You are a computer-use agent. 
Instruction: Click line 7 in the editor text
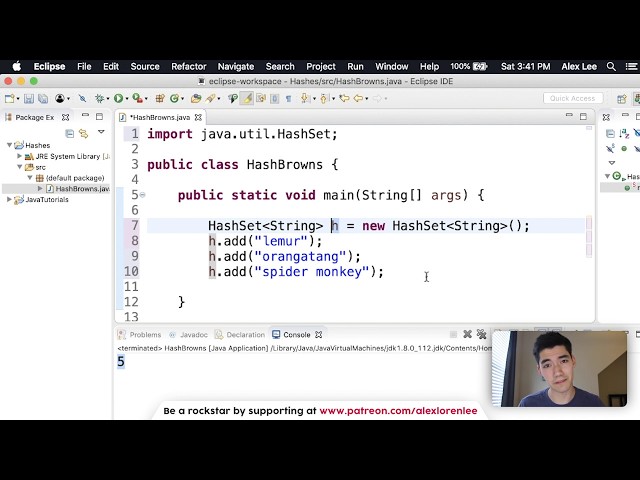click(x=369, y=225)
